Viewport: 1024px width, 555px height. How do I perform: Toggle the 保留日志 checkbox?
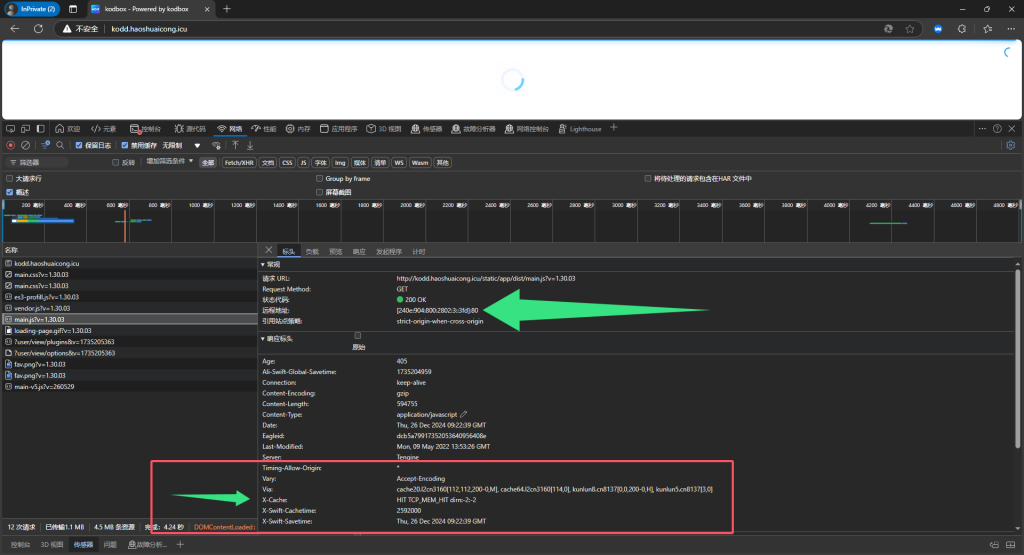click(x=80, y=145)
